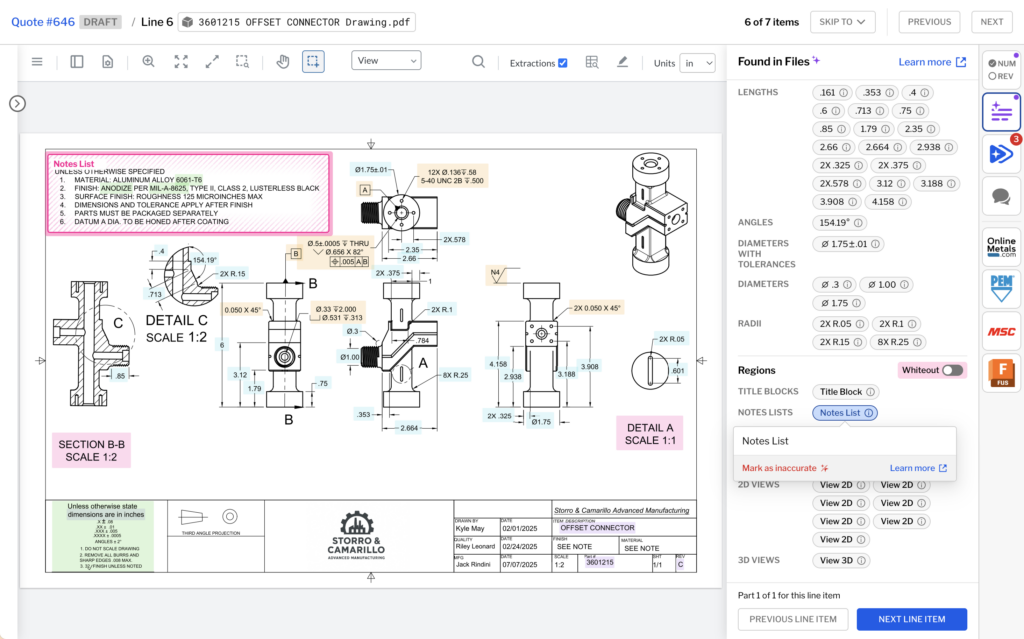Viewport: 1024px width, 639px height.
Task: Click the highlighted Notes List region on the drawing
Action: 189,193
